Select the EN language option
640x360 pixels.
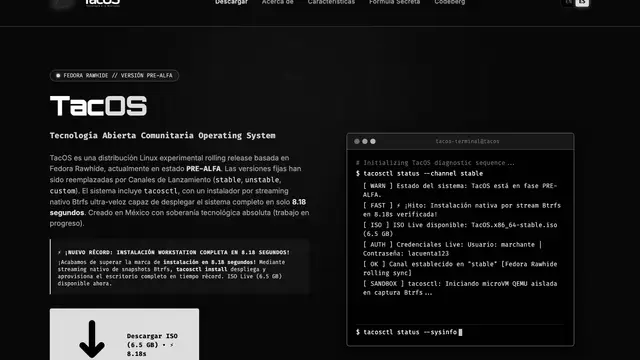(569, 2)
